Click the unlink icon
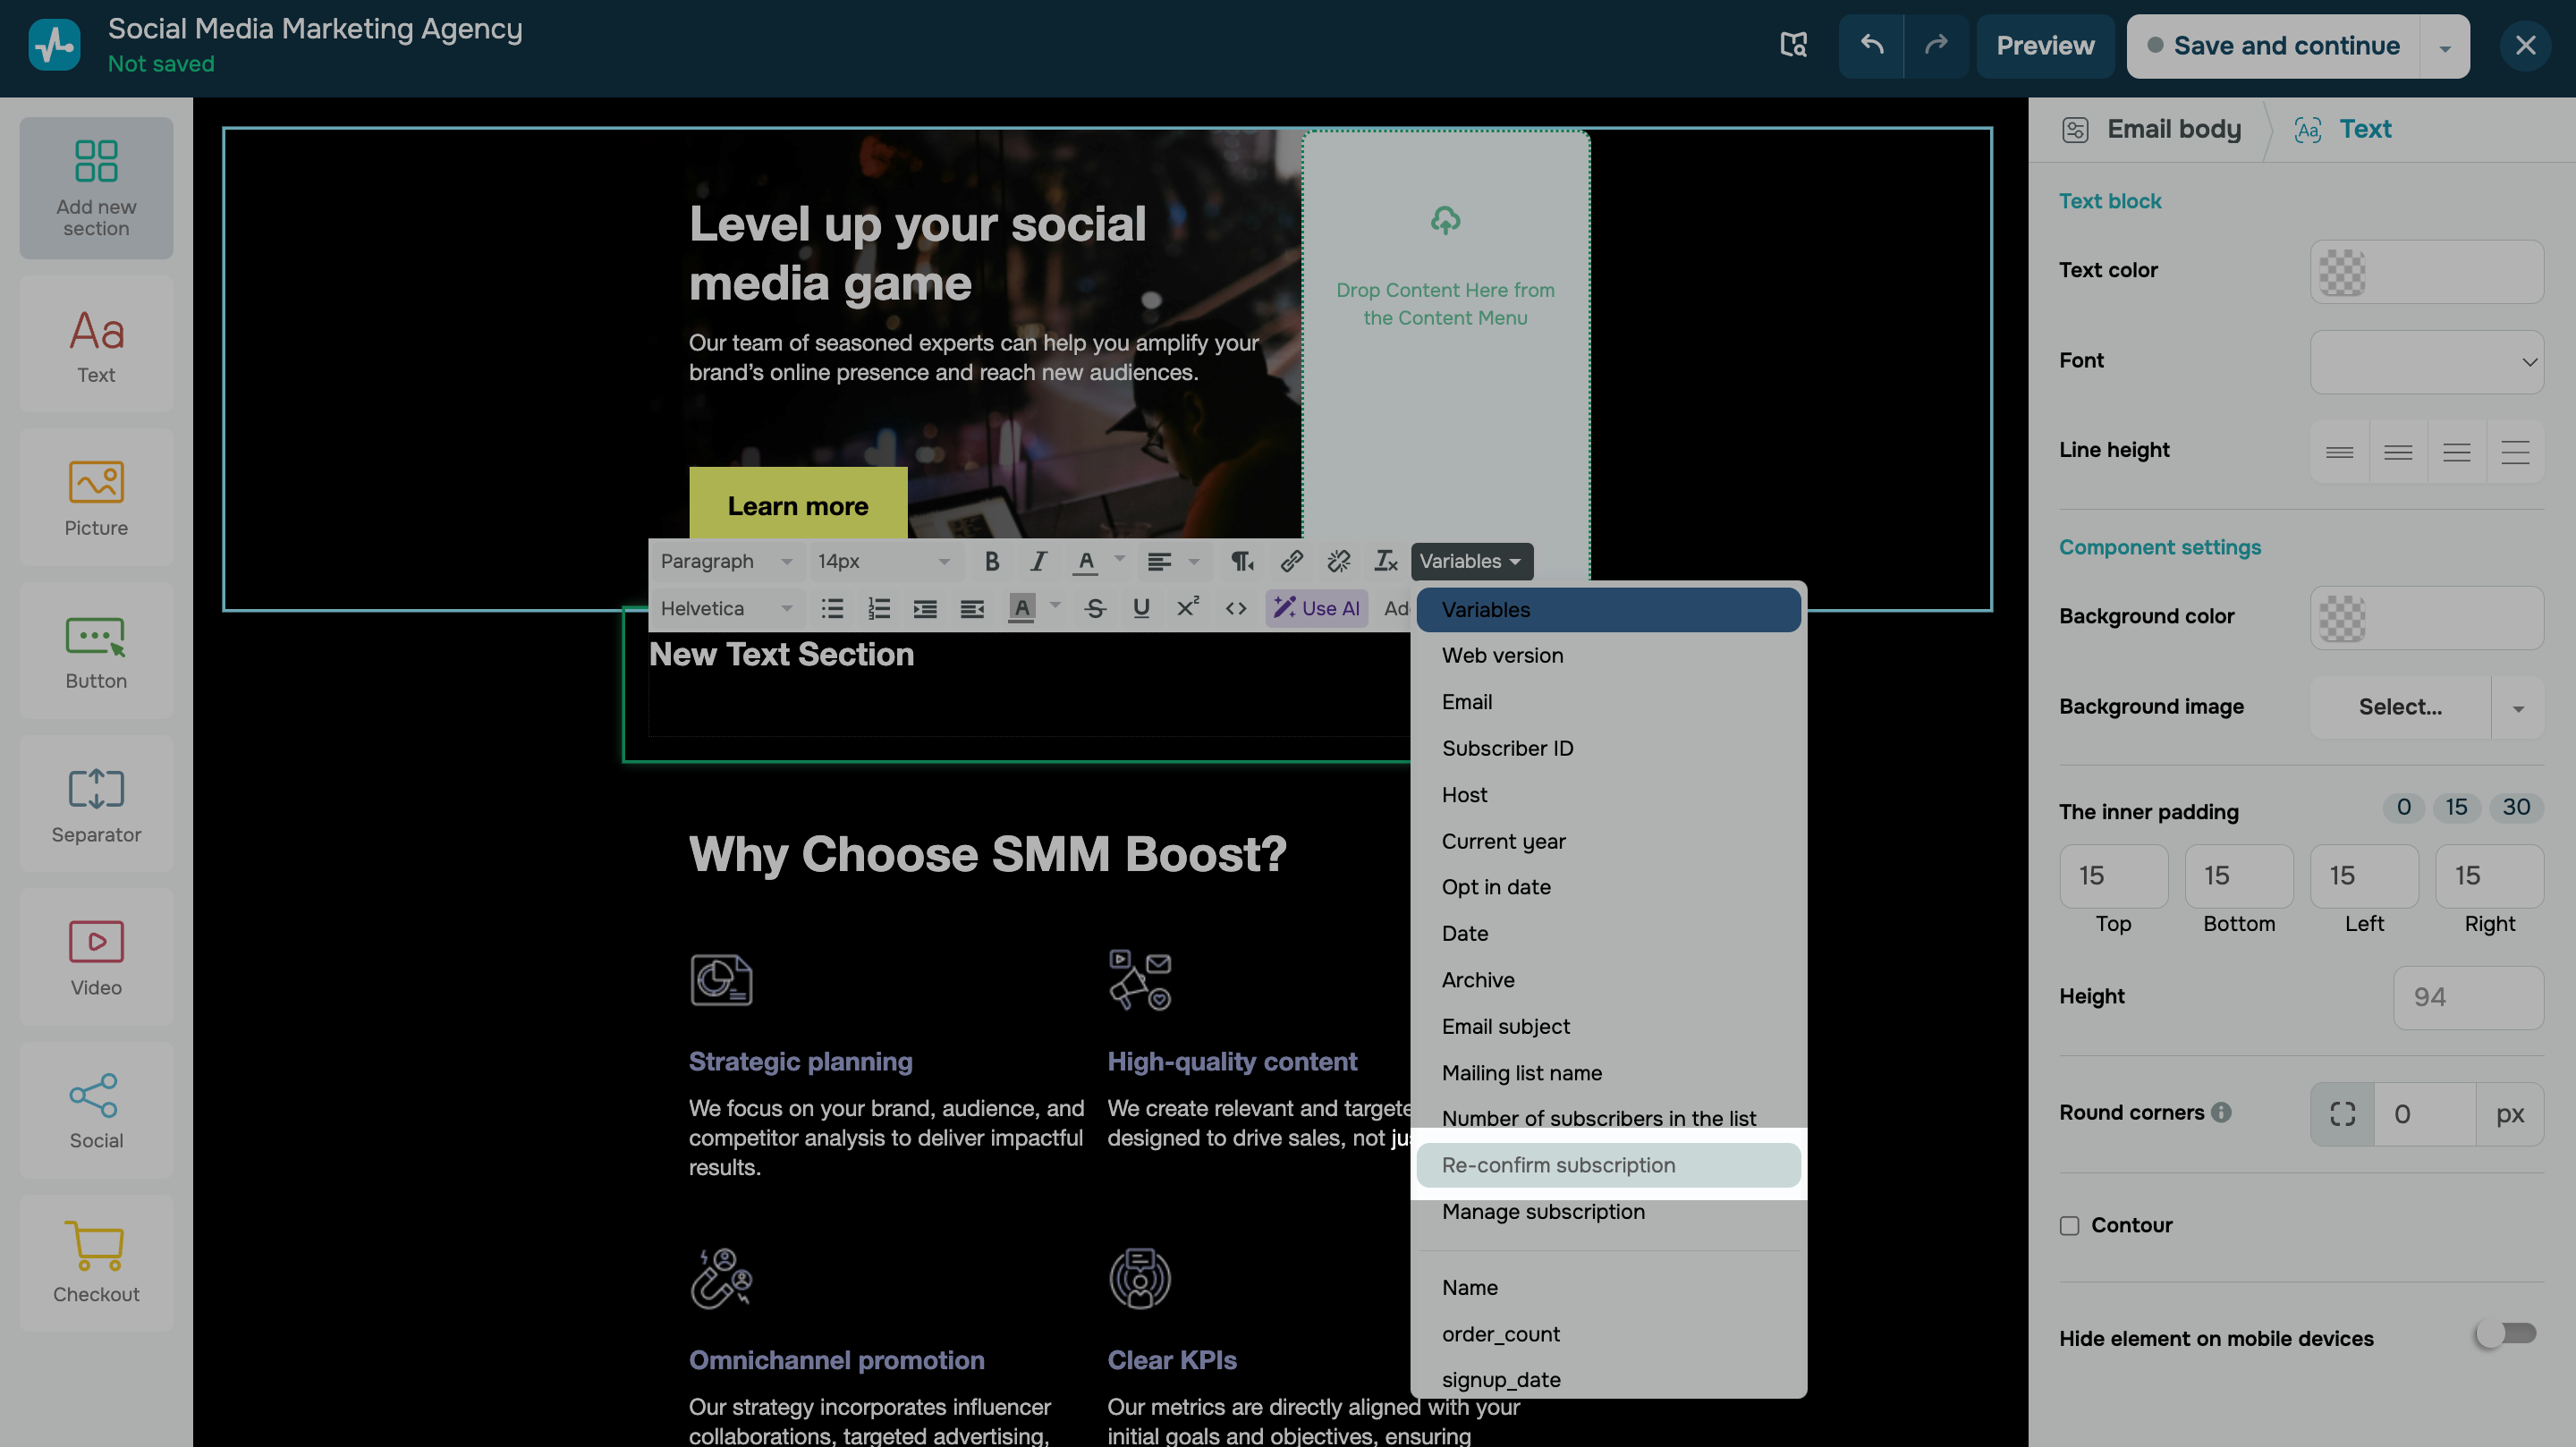 [1338, 561]
